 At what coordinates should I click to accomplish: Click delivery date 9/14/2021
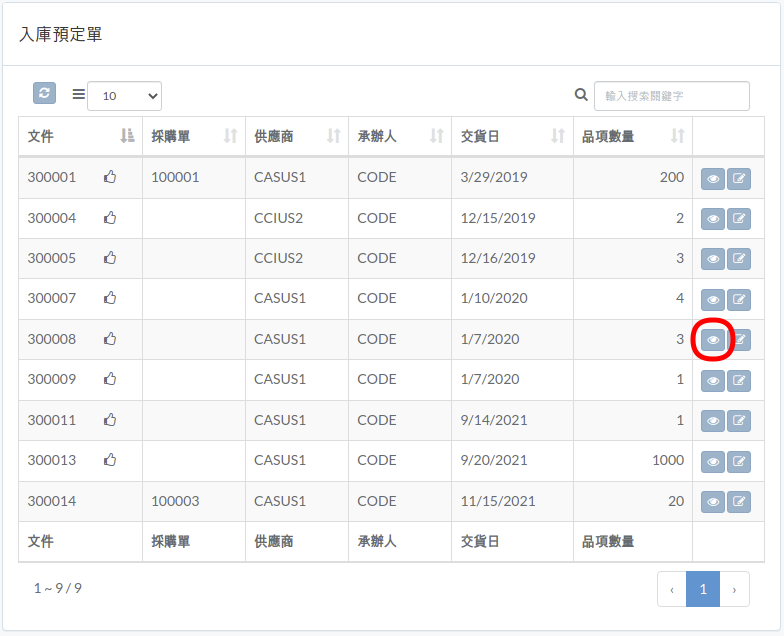click(x=494, y=420)
